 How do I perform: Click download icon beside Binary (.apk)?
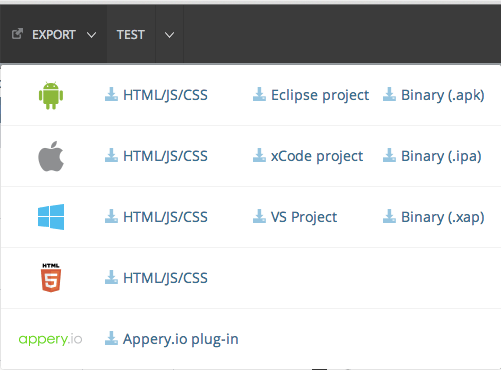389,94
